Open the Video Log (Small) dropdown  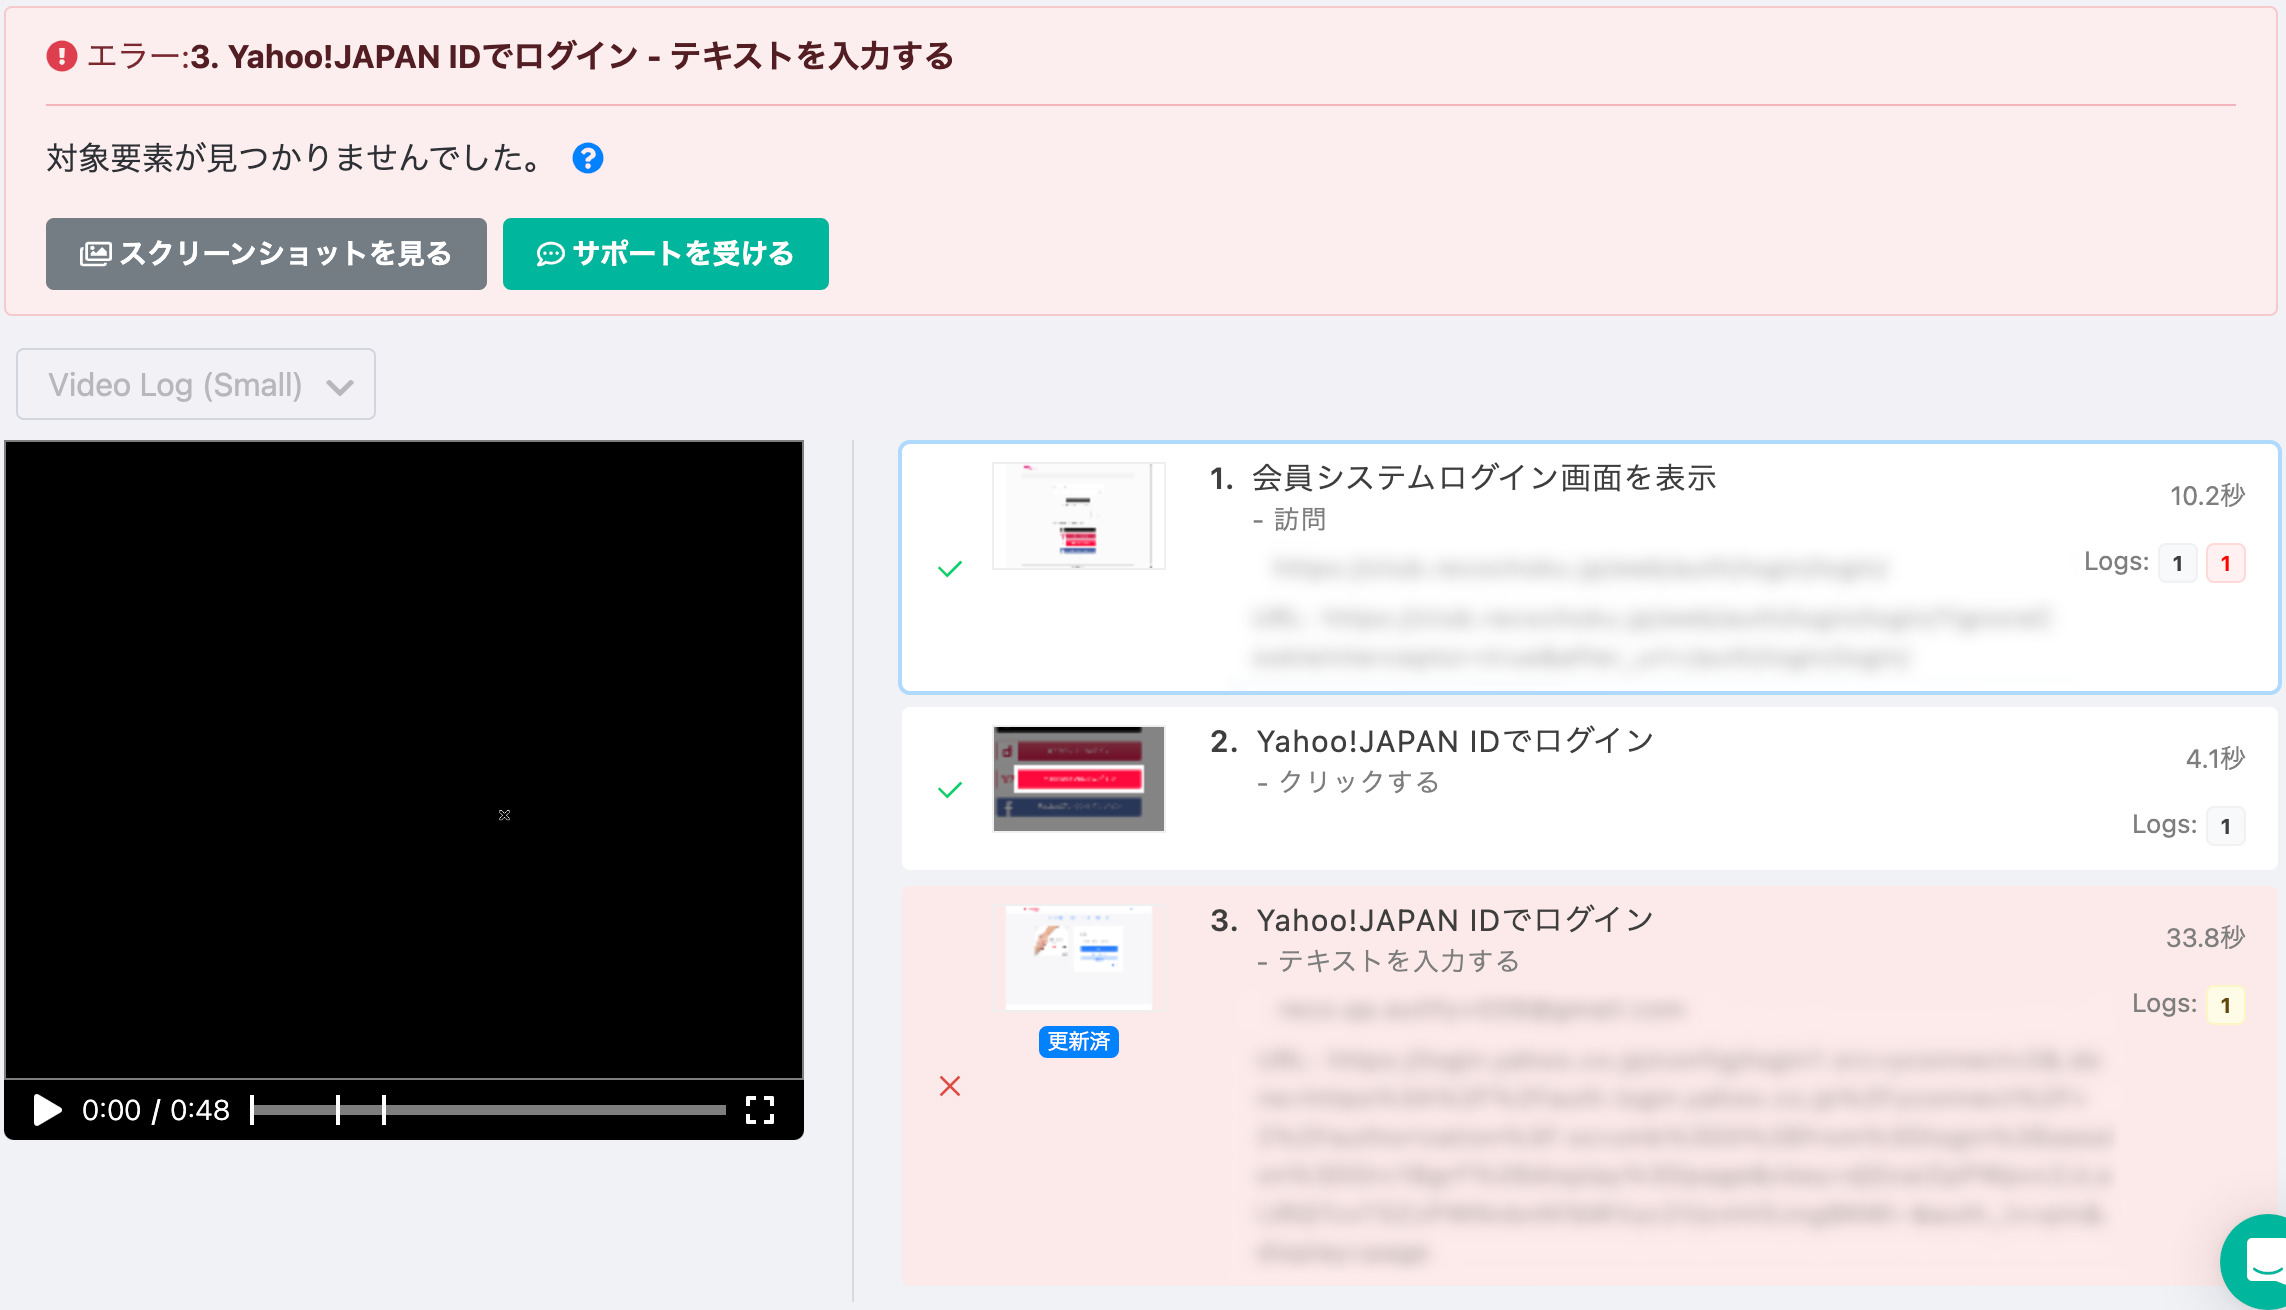point(196,384)
